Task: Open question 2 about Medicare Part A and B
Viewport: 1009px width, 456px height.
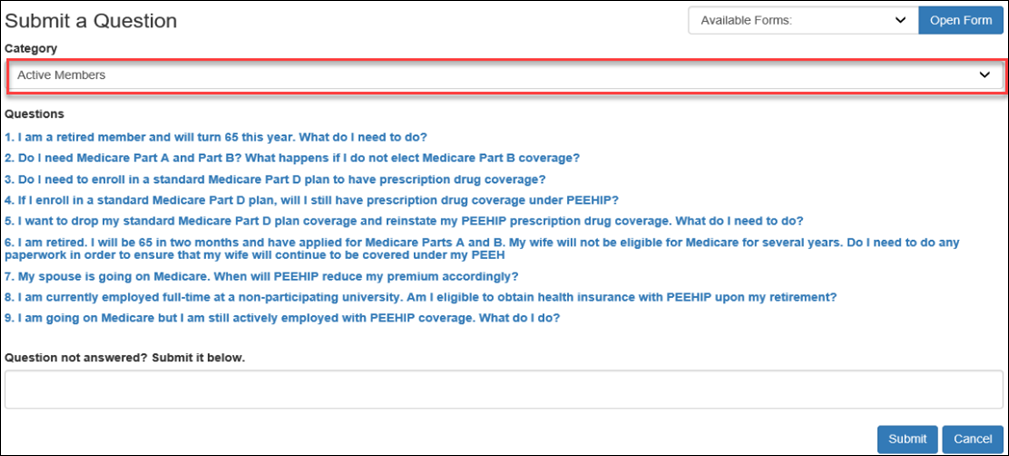Action: 292,158
